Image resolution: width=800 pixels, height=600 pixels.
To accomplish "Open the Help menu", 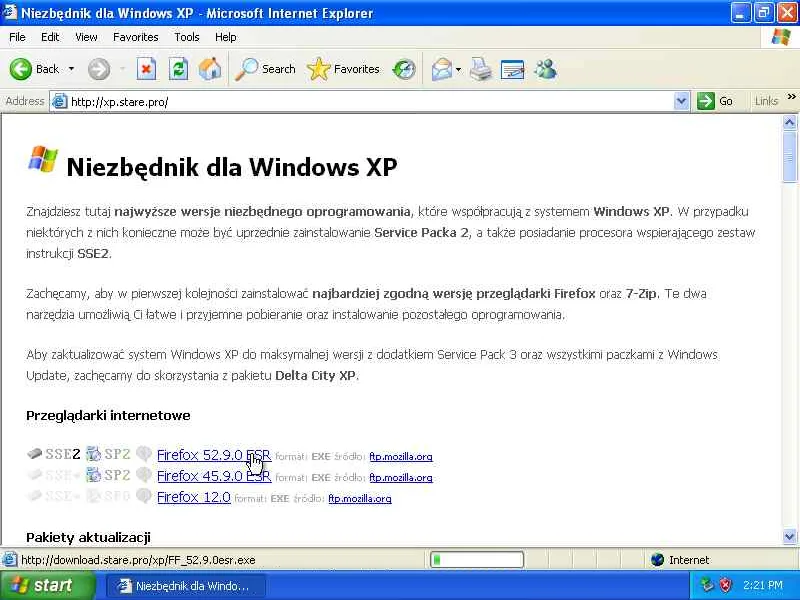I will [x=225, y=37].
